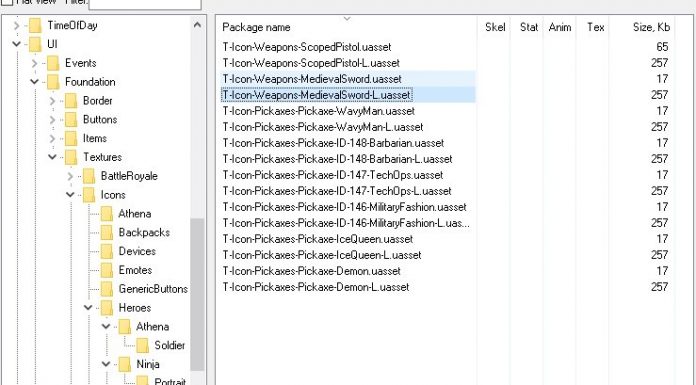The width and height of the screenshot is (696, 385).
Task: Collapse the Heroes folder node
Action: [88, 307]
